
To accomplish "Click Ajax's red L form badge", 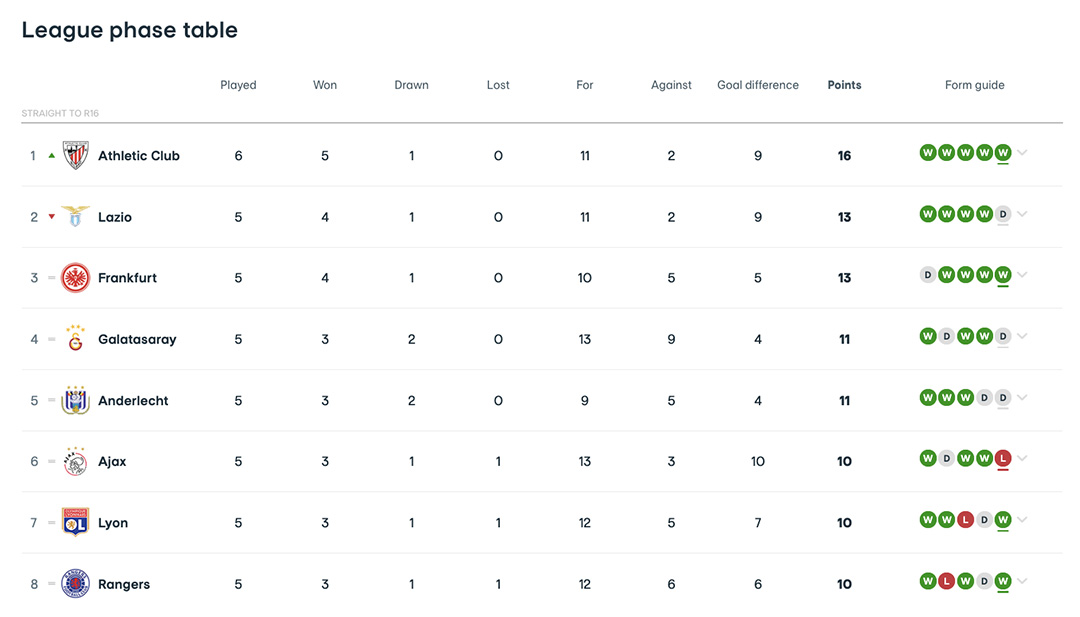I will coord(1003,458).
